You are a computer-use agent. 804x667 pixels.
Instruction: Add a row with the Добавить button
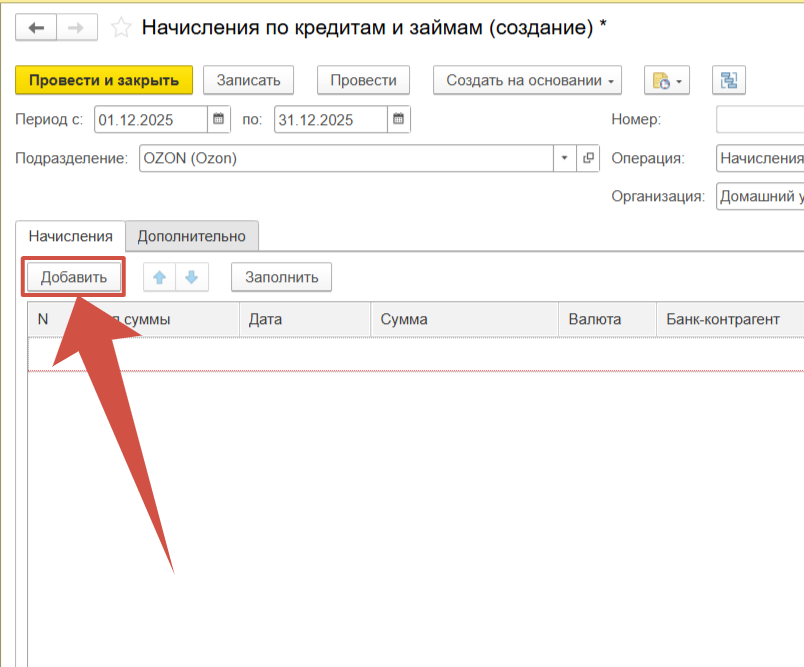(x=73, y=277)
